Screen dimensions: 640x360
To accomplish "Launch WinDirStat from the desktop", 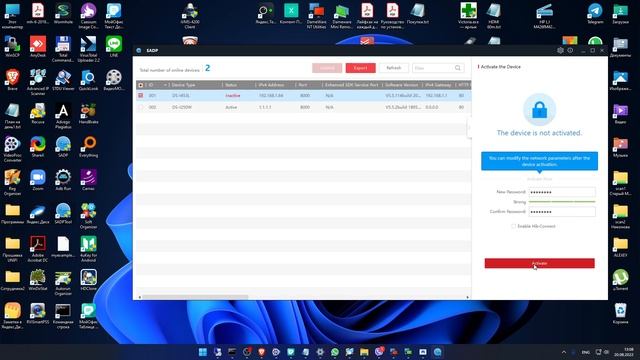I will pos(38,280).
